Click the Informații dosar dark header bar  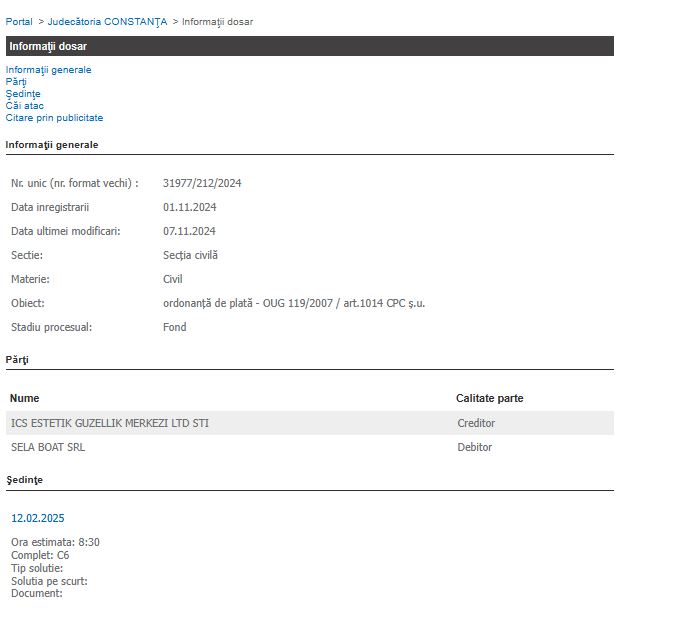coord(309,46)
